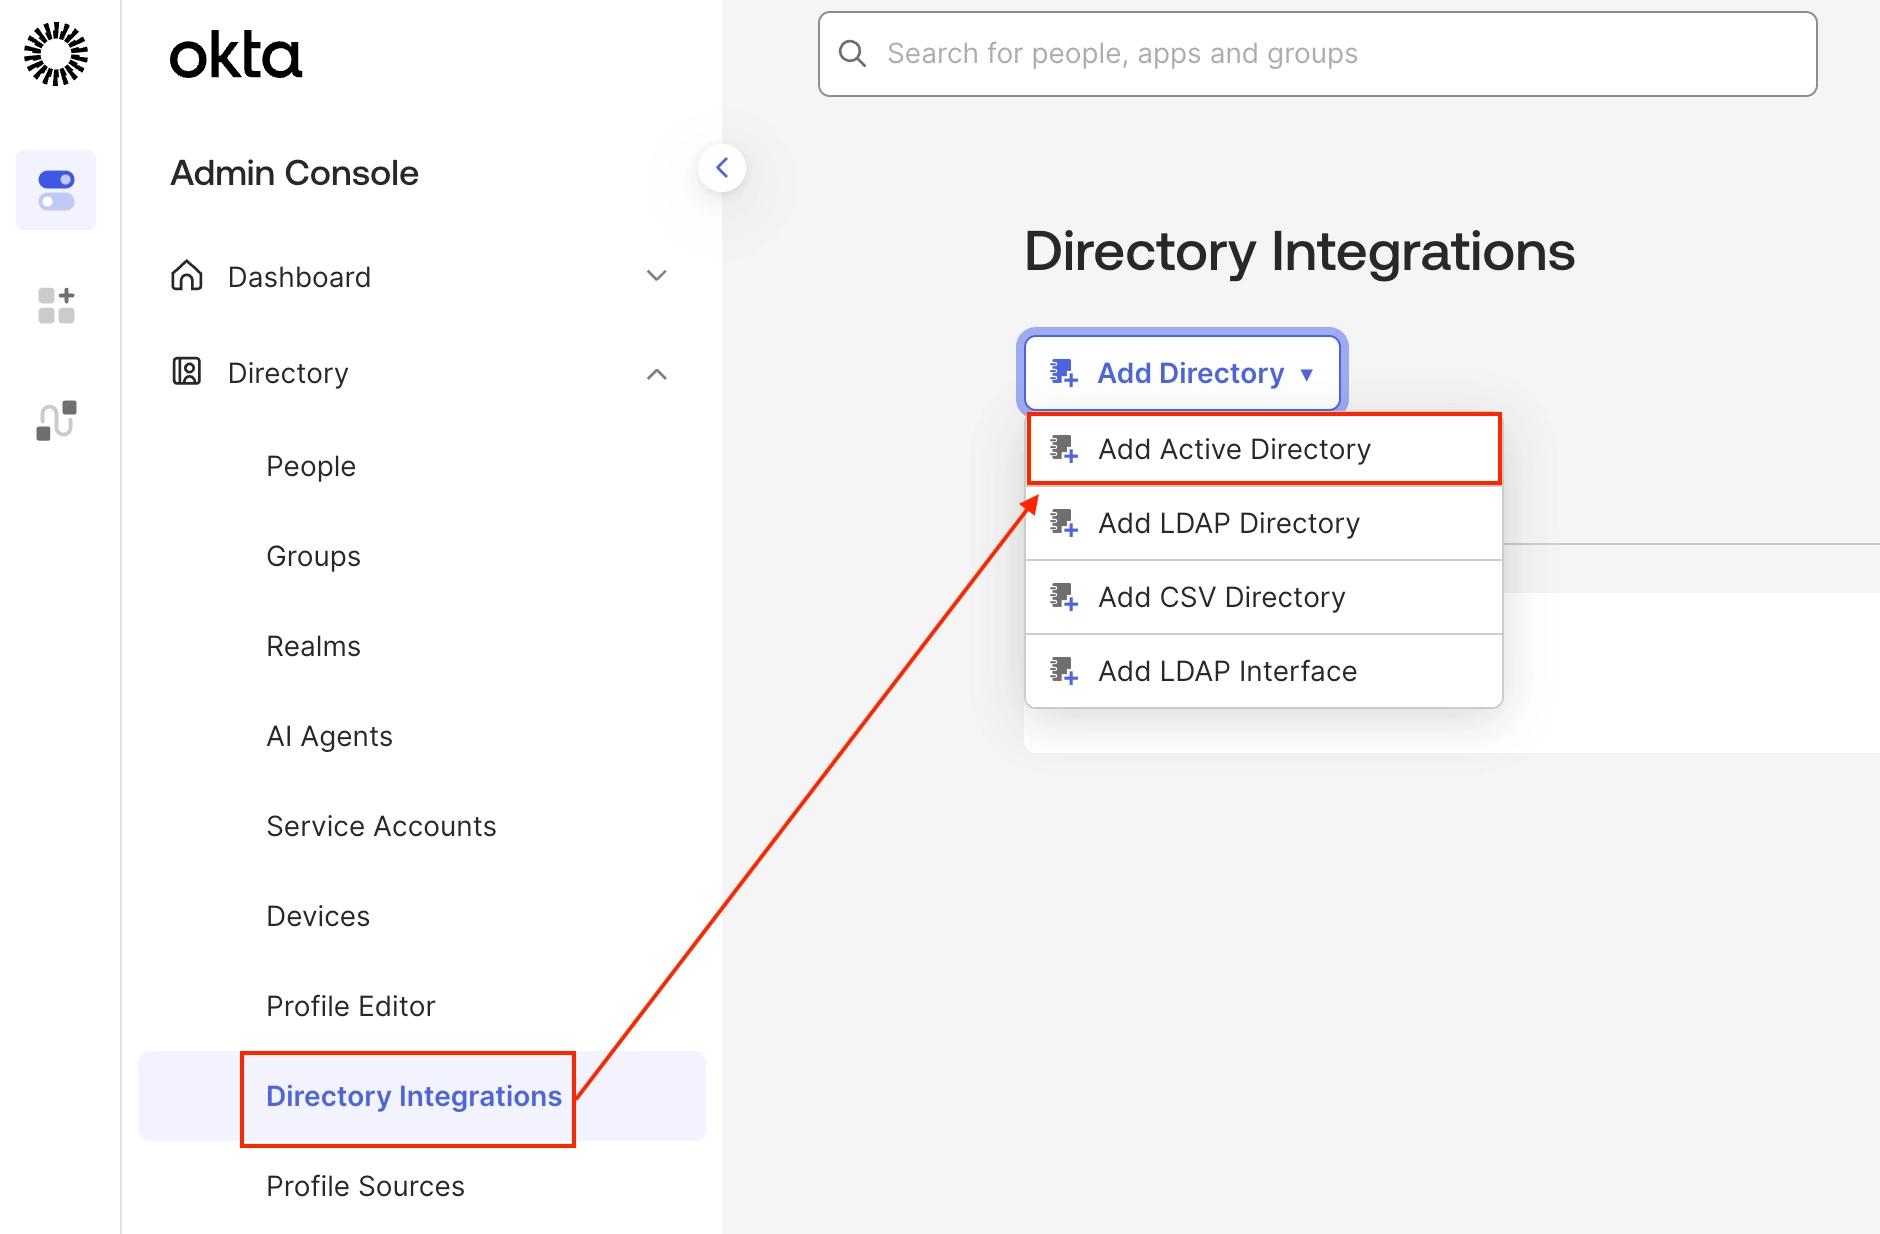Click the icon beside Add LDAP Directory
Image resolution: width=1880 pixels, height=1234 pixels.
click(1063, 523)
